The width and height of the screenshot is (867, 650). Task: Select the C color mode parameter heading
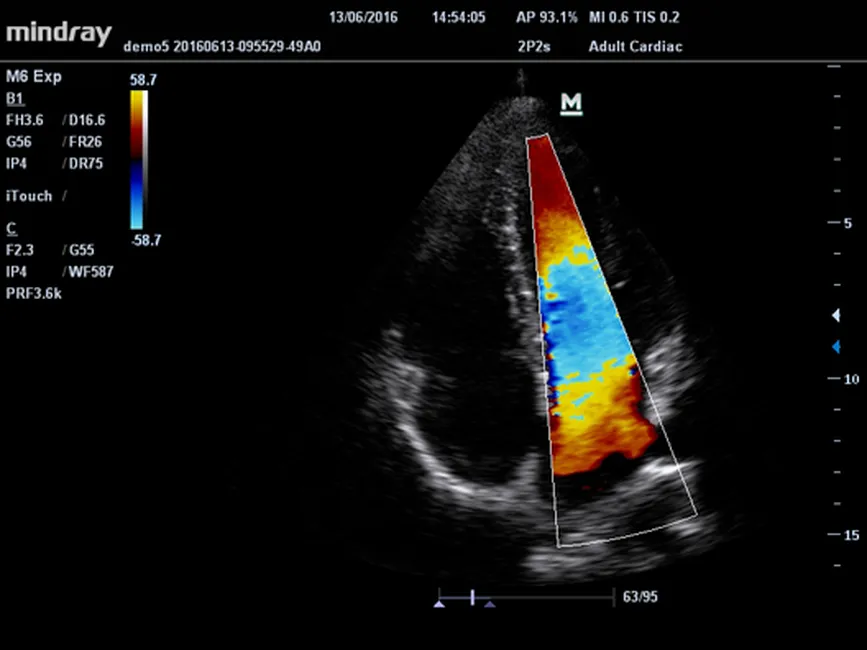[11, 229]
